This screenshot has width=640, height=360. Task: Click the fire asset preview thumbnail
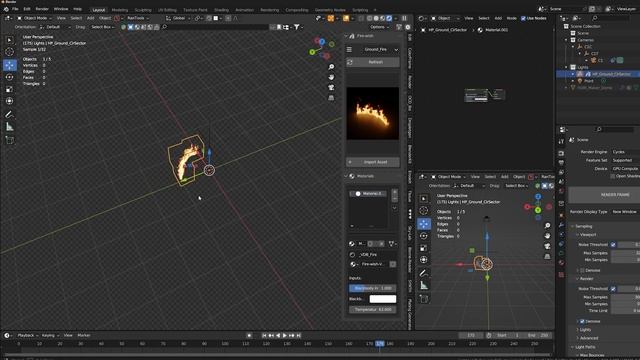373,113
